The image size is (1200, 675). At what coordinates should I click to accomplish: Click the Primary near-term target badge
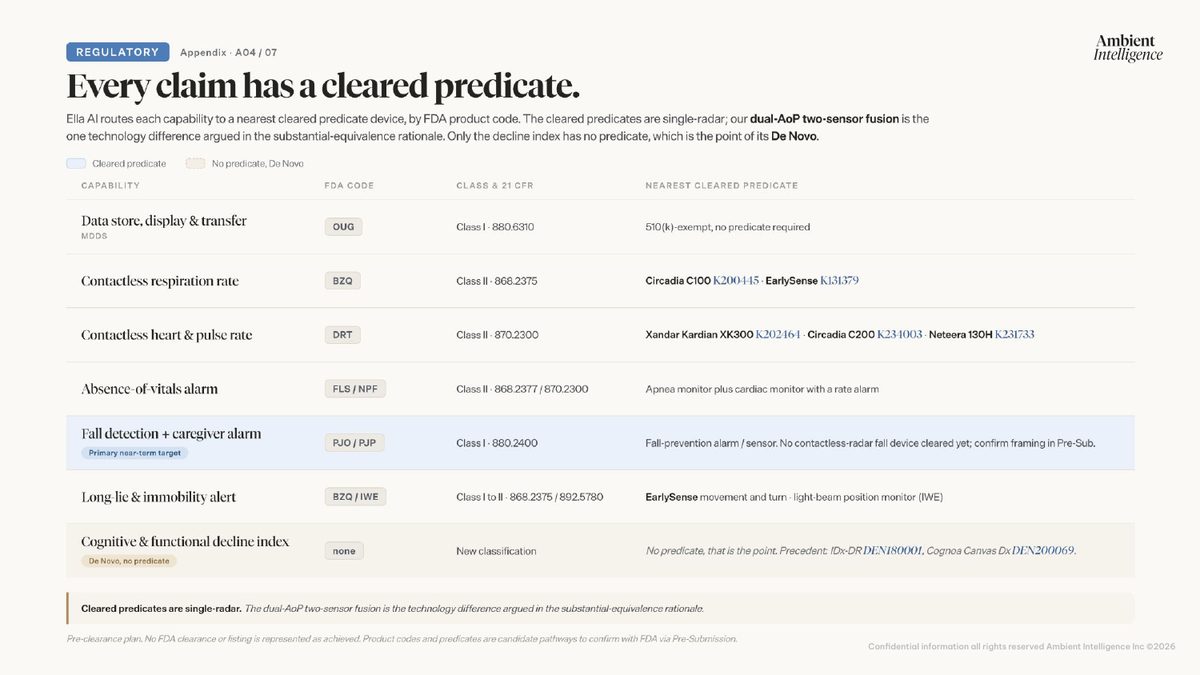135,453
